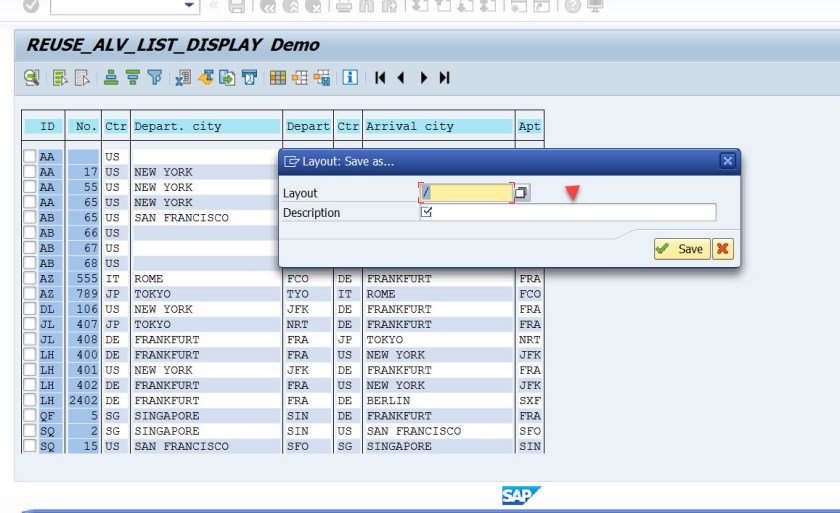Expand the command field dropdown arrow
This screenshot has height=513, width=840.
190,6
